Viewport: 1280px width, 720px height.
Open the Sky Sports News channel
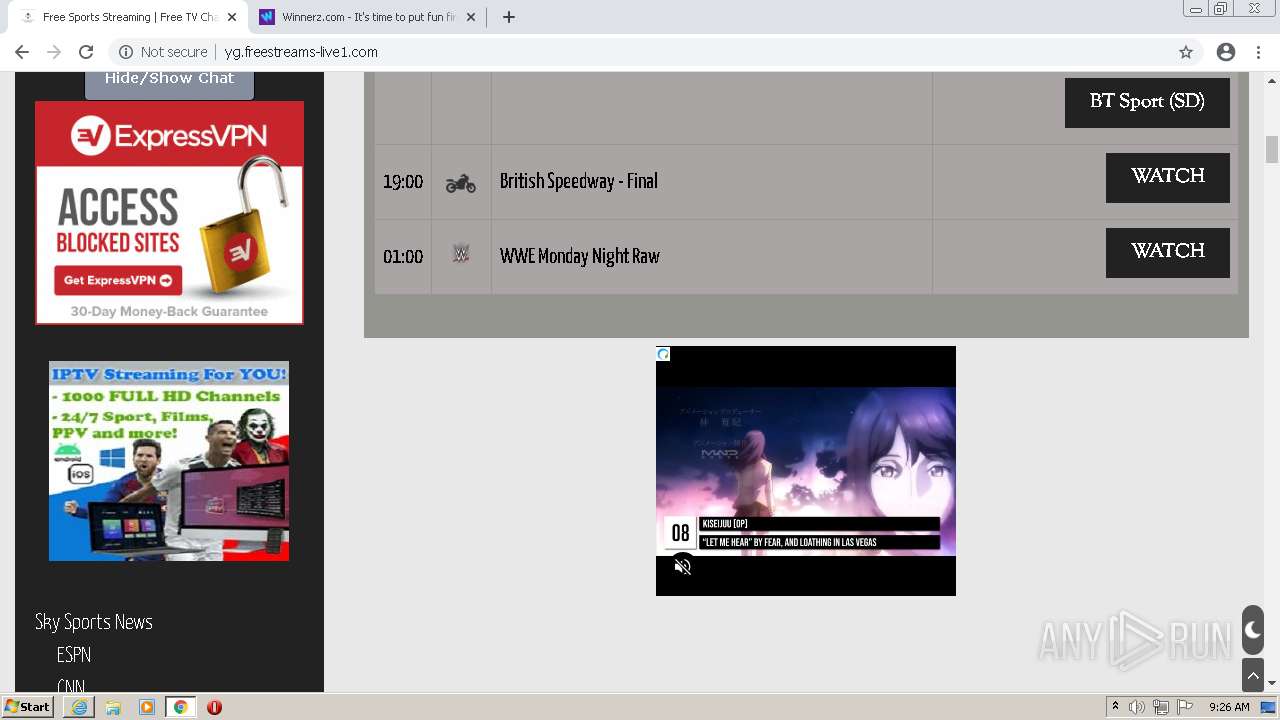point(94,622)
